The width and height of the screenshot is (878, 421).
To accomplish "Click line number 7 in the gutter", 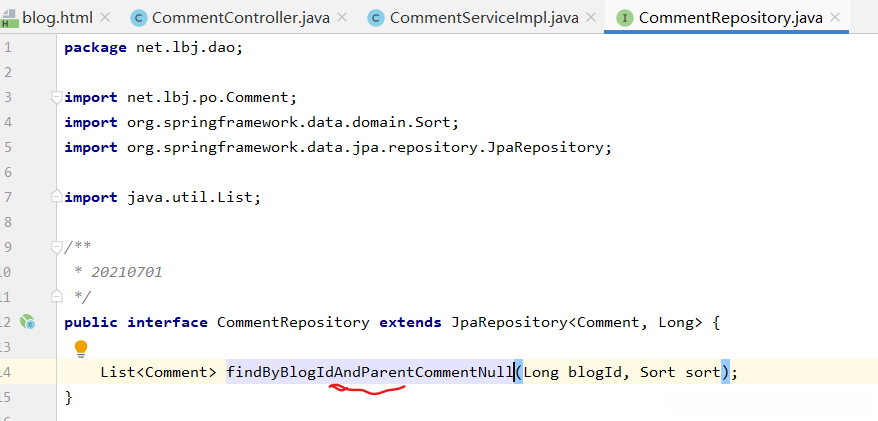I will [x=7, y=197].
